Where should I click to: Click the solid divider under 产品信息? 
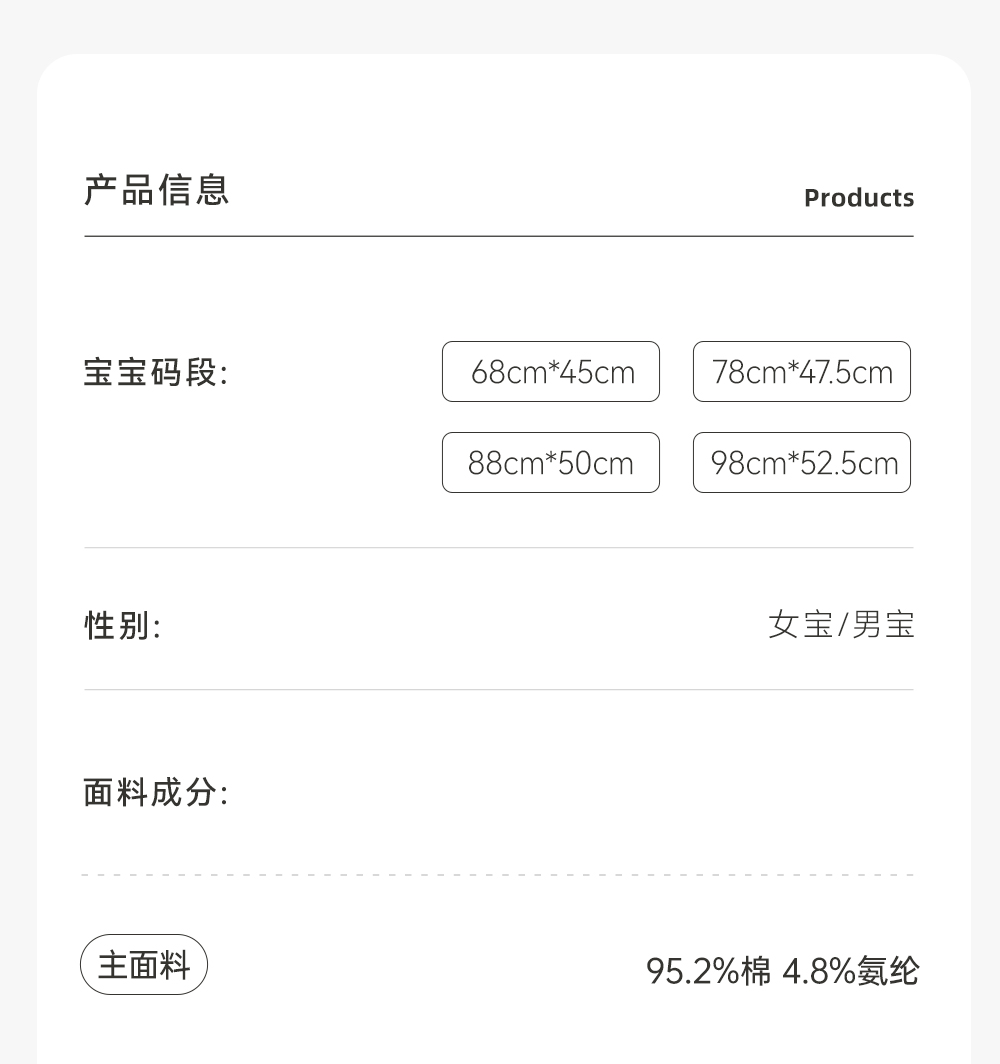499,237
